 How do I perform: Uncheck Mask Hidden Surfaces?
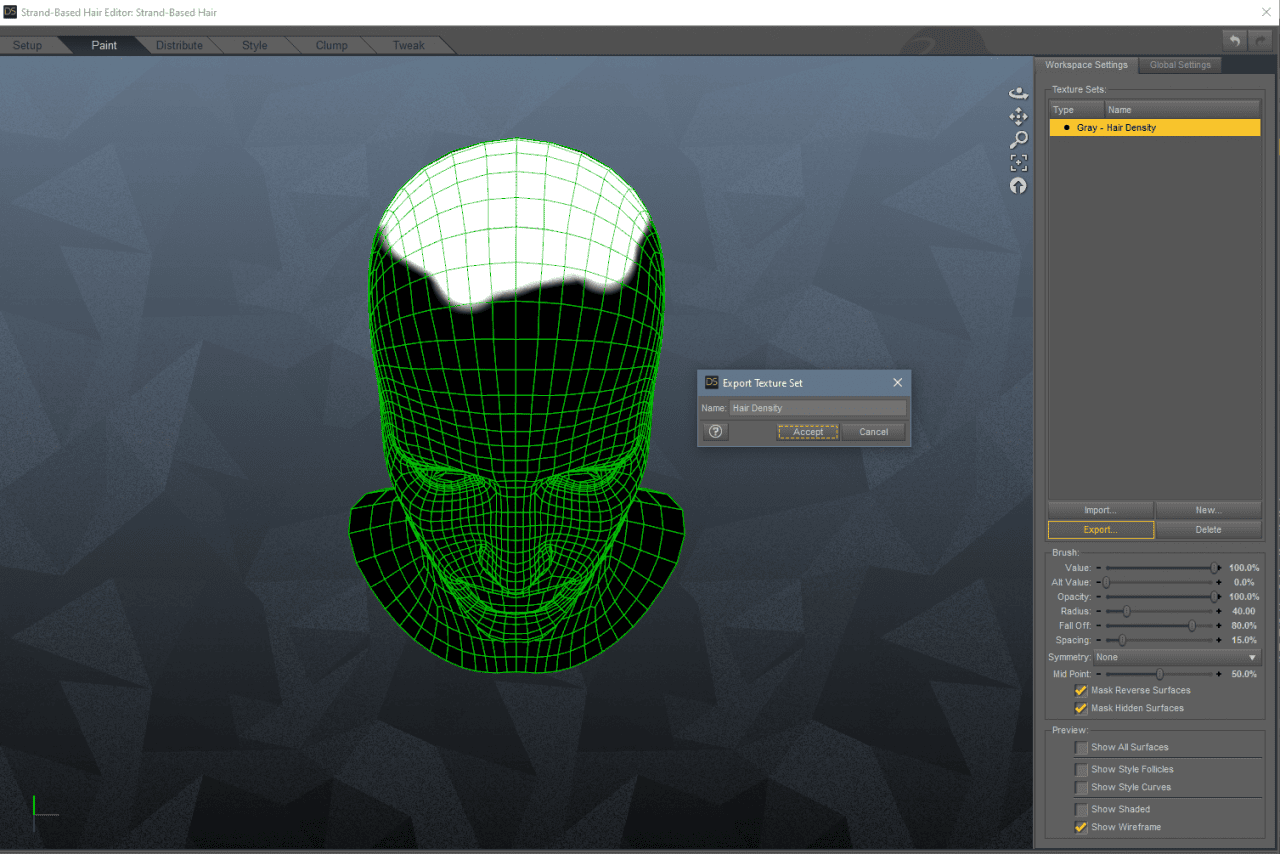(1081, 708)
